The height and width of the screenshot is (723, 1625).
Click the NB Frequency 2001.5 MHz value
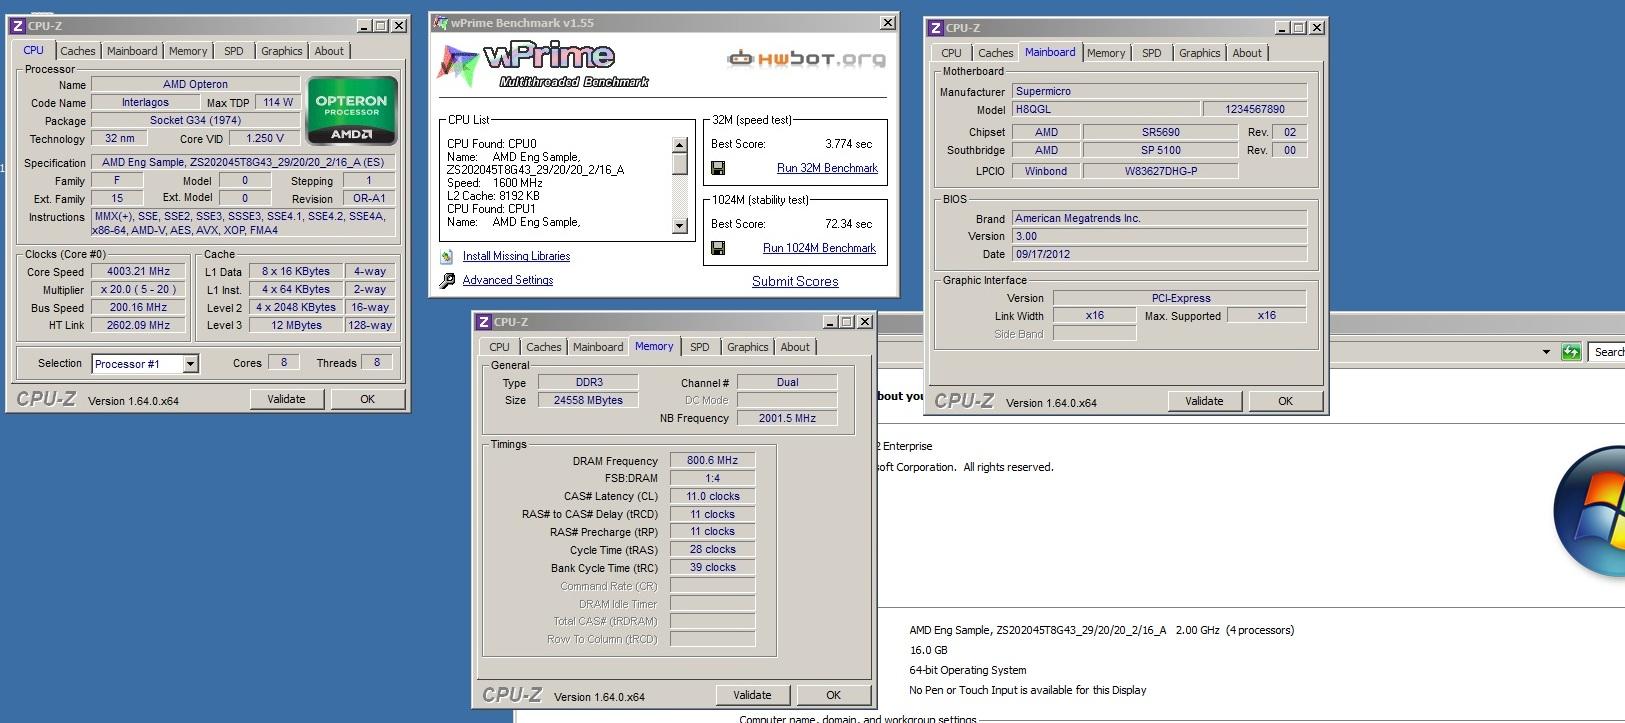(787, 418)
